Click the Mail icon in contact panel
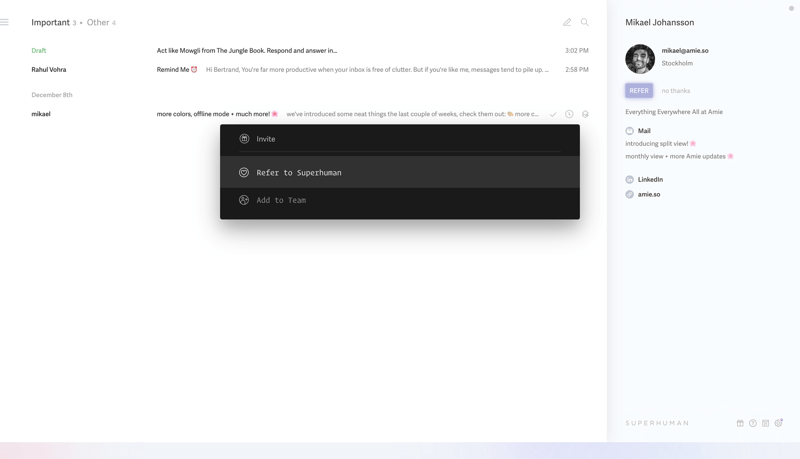This screenshot has height=459, width=800. click(630, 131)
